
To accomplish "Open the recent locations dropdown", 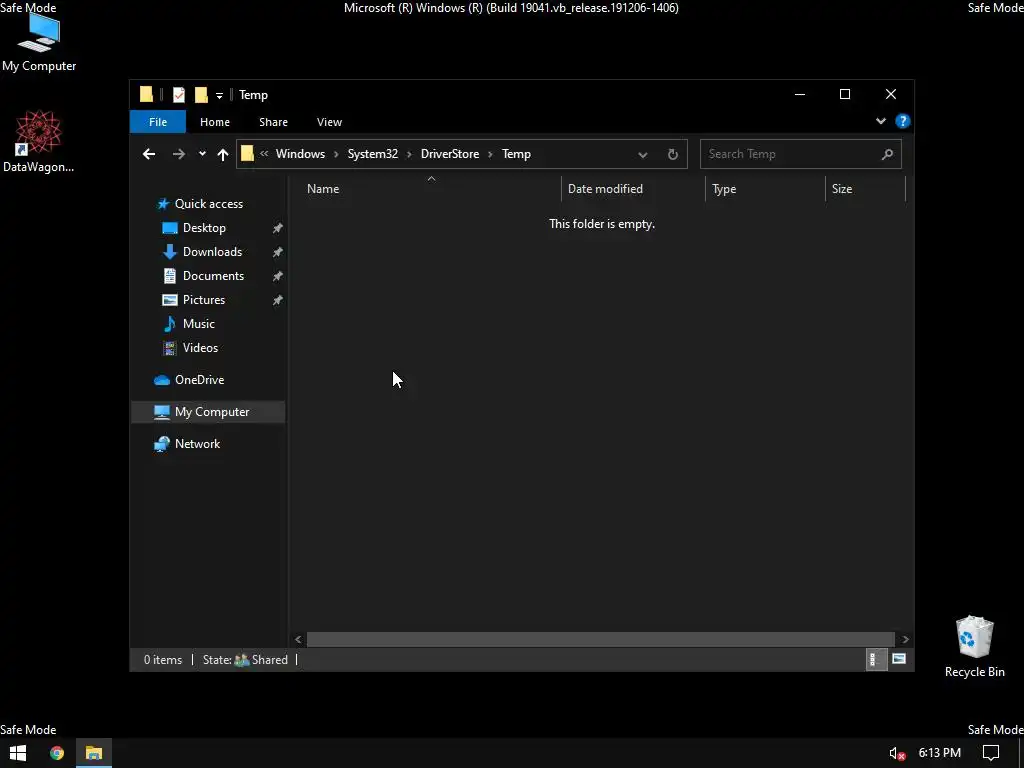I will [x=202, y=154].
